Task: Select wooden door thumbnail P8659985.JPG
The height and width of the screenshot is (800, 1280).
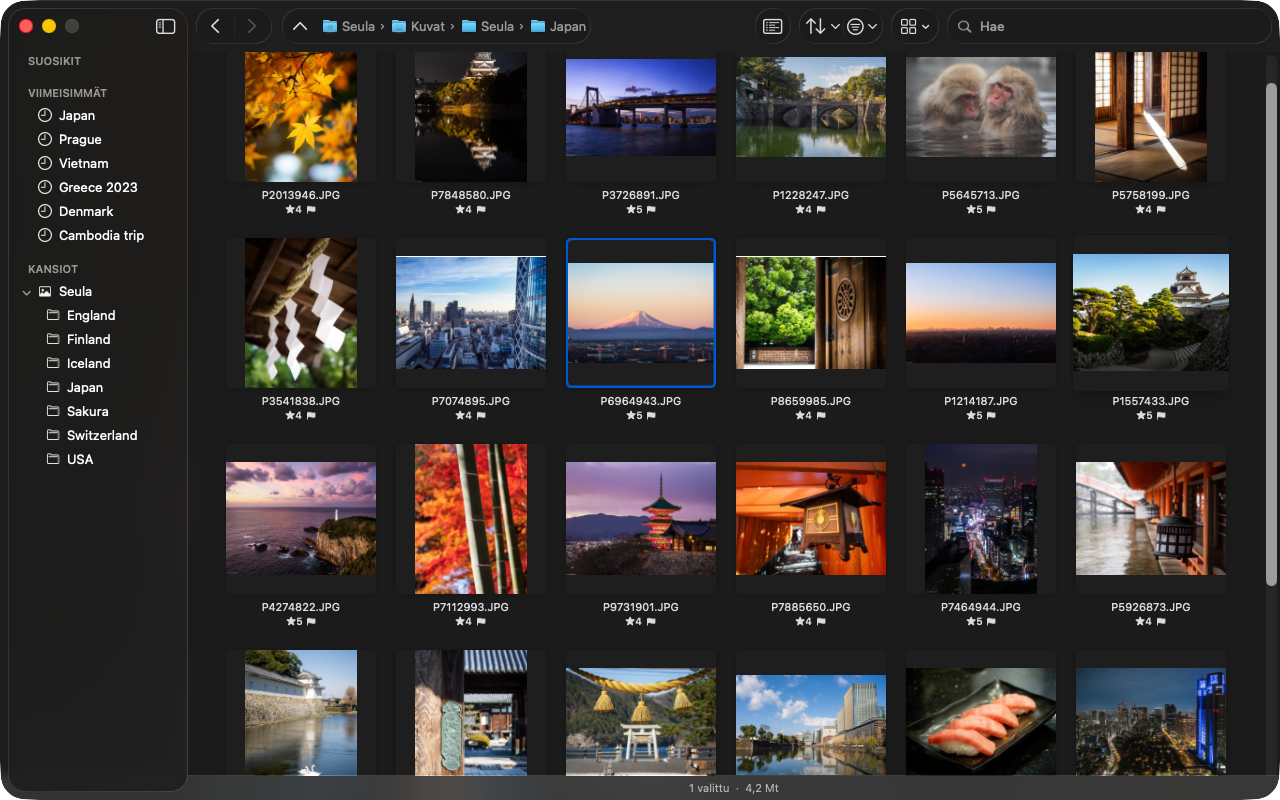Action: click(x=811, y=313)
